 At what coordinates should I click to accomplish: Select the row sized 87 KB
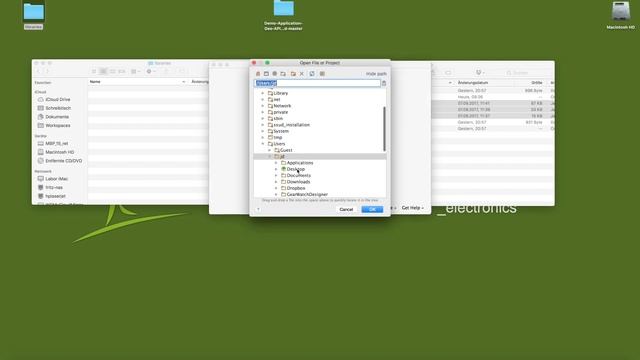[493, 103]
